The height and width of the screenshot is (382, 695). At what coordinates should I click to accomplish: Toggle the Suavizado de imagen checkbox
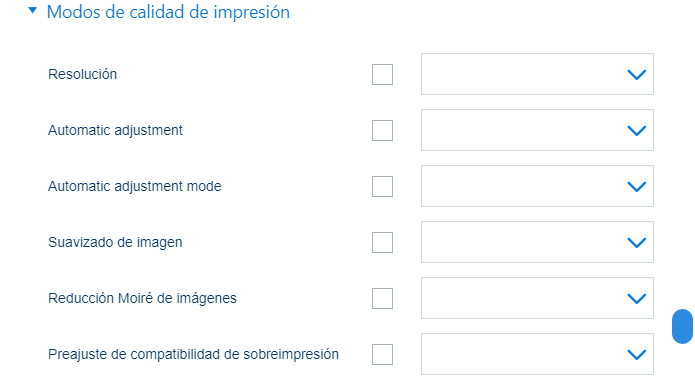(x=382, y=242)
